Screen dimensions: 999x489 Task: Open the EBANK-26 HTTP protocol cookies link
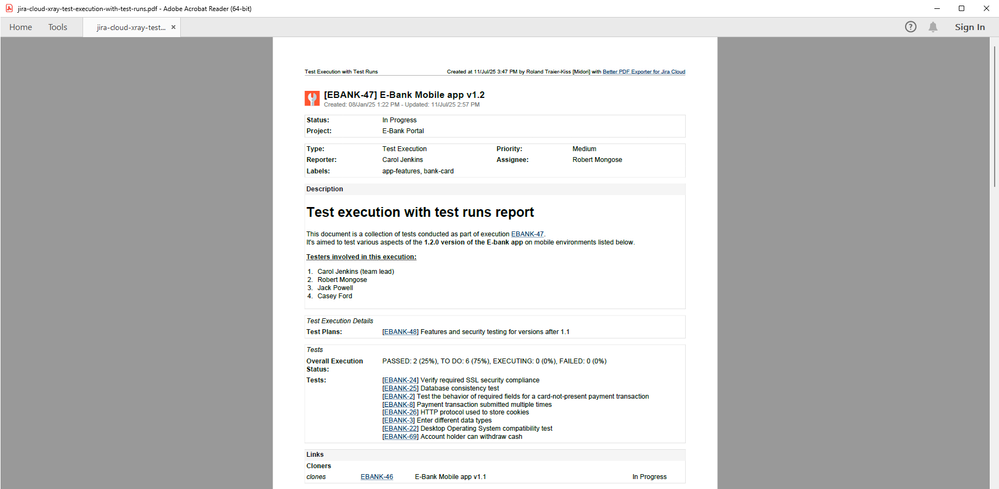click(x=400, y=413)
